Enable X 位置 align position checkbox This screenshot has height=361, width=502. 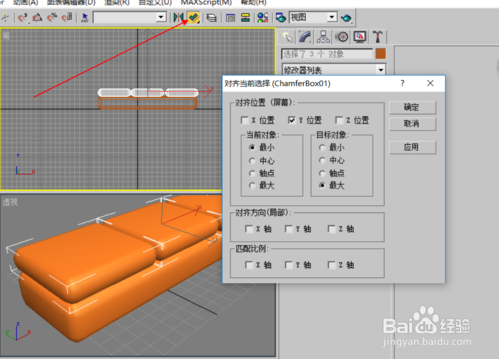(x=244, y=120)
